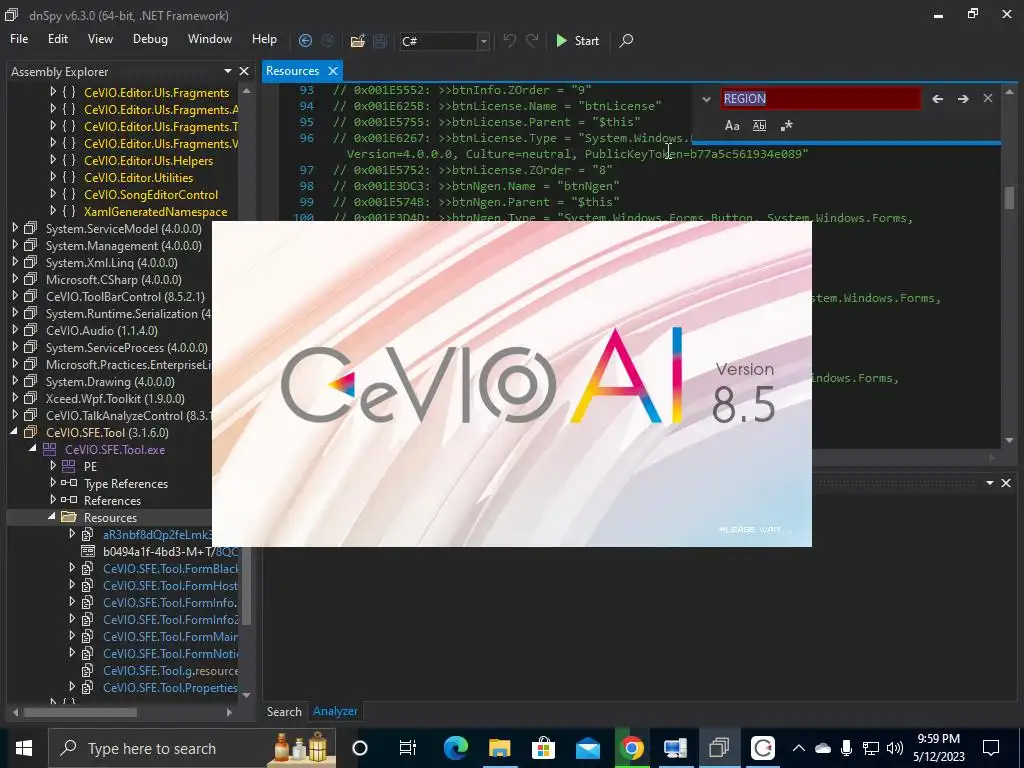
Task: Select XamlGeneratedNamespace item
Action: point(155,212)
